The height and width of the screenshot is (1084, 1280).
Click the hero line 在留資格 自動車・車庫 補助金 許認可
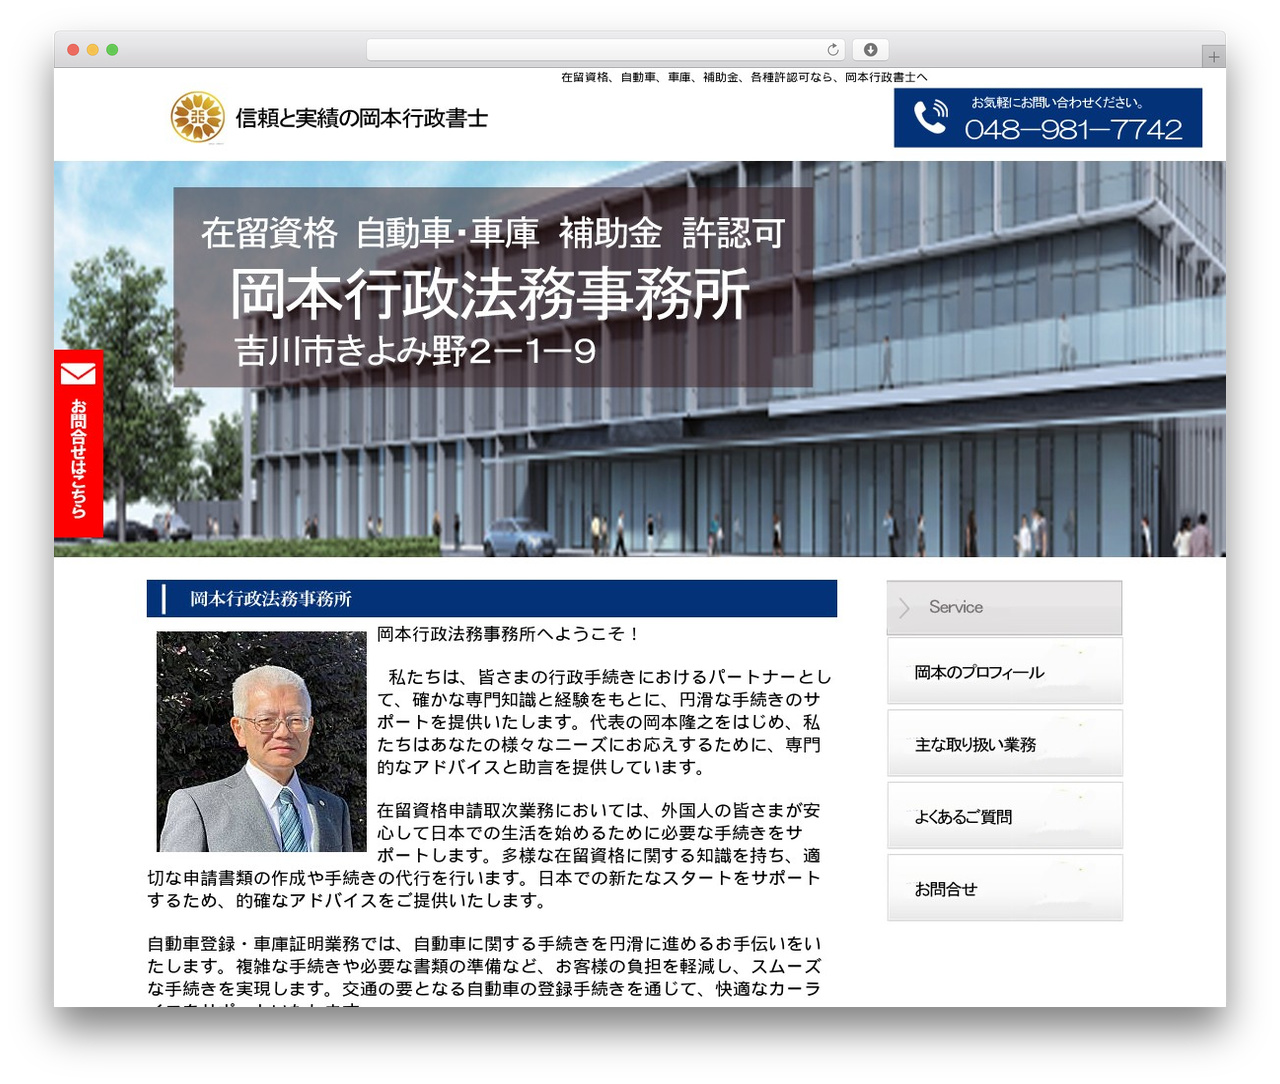[x=493, y=233]
